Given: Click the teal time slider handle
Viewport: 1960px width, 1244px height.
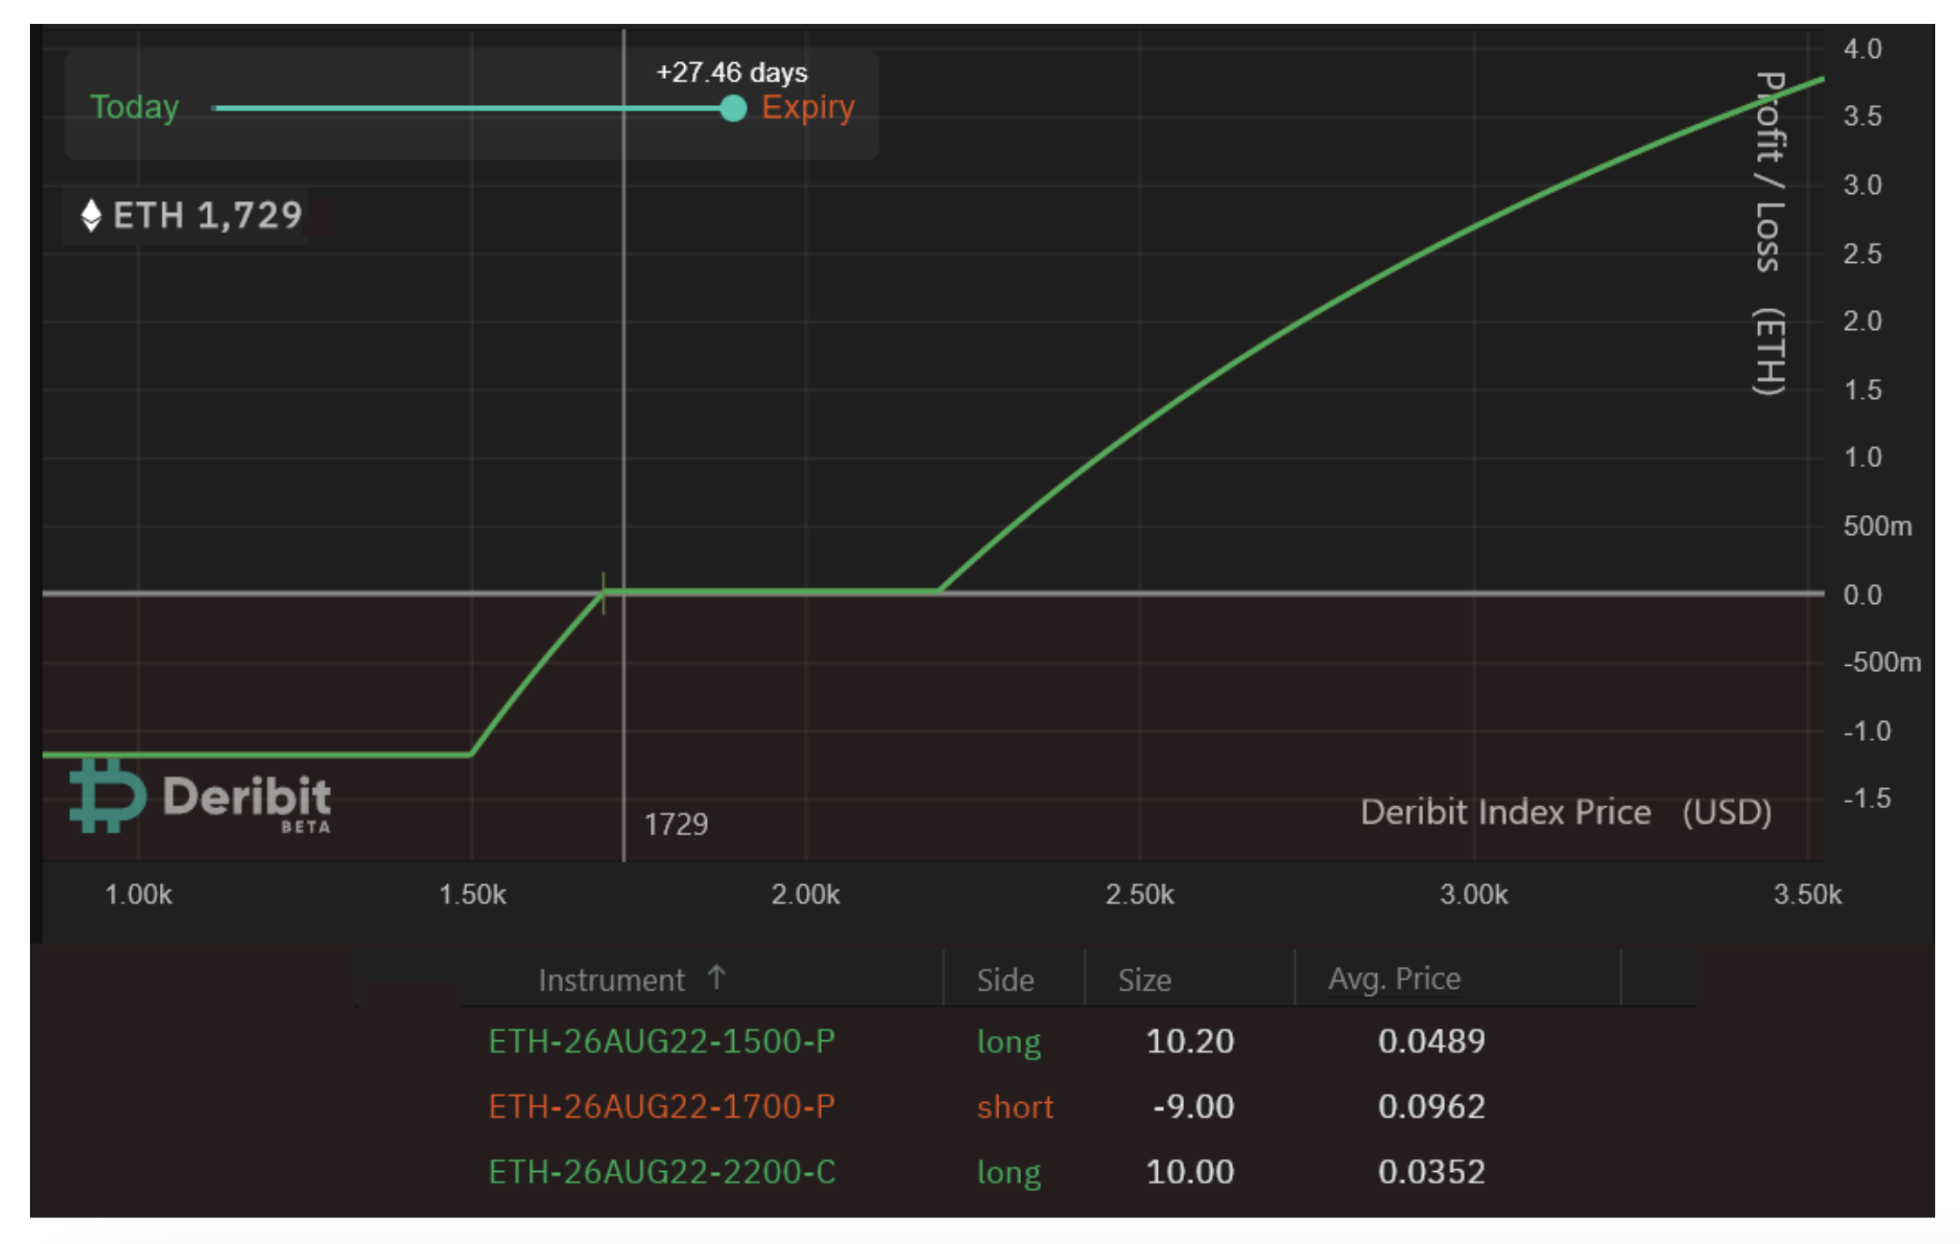Looking at the screenshot, I should click(733, 108).
